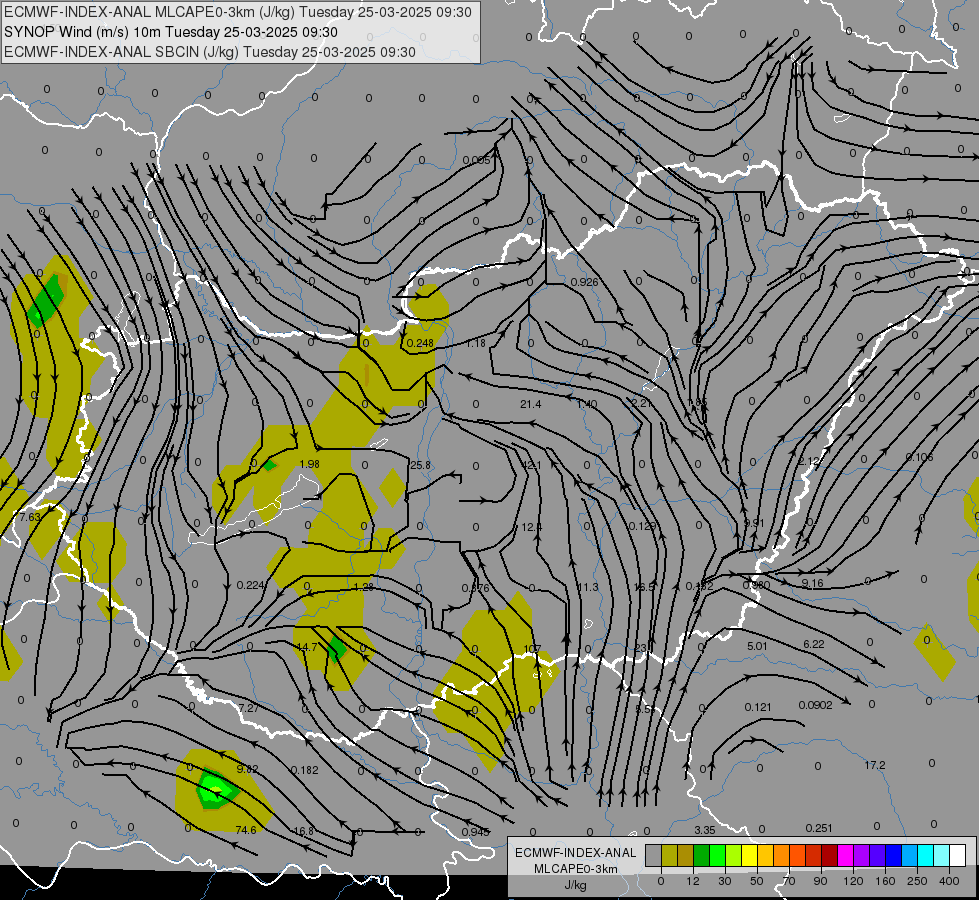
Task: Pick the dark green legend swatch
Action: pyautogui.click(x=701, y=855)
